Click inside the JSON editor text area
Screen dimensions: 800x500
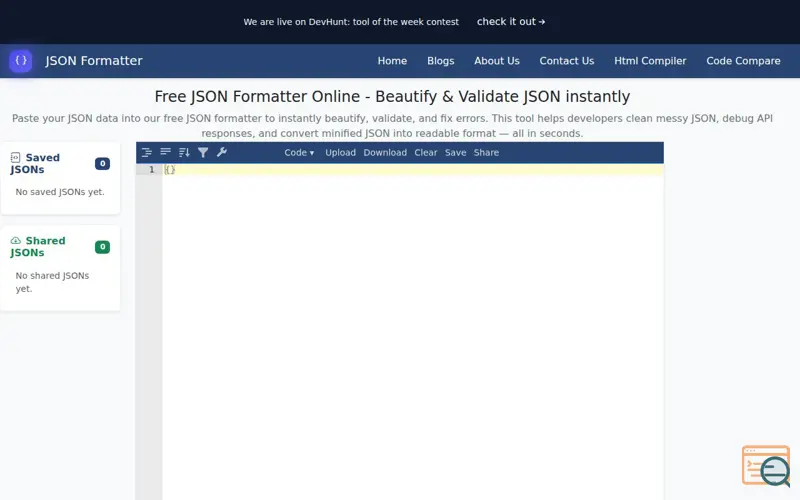[413, 332]
